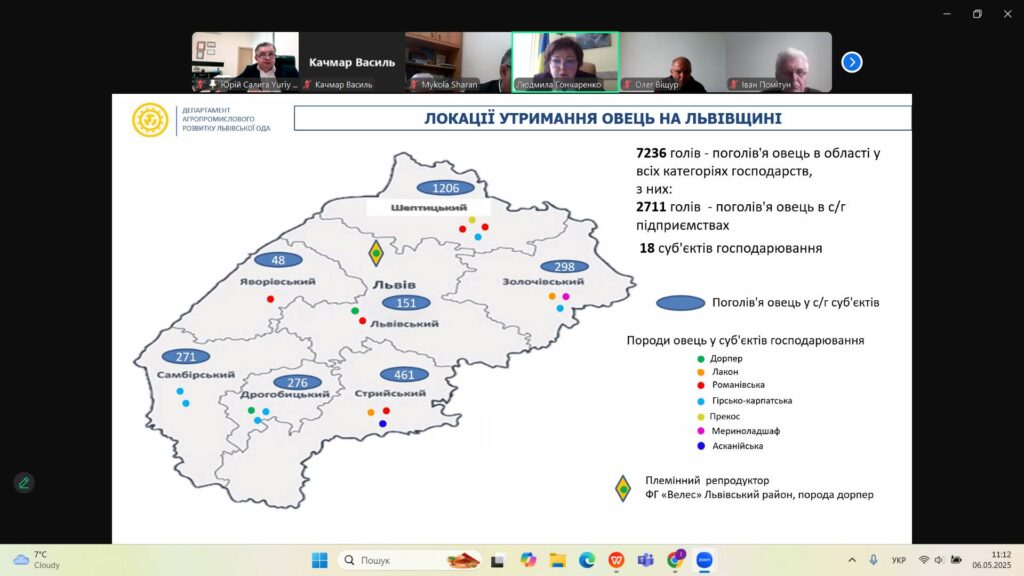This screenshot has height=576, width=1024.
Task: Open Copilot from the taskbar
Action: coord(528,560)
